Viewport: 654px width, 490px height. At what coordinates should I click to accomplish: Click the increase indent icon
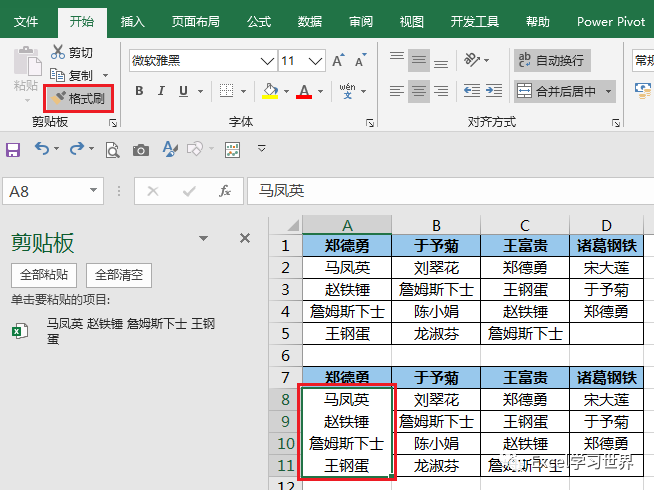[x=494, y=90]
